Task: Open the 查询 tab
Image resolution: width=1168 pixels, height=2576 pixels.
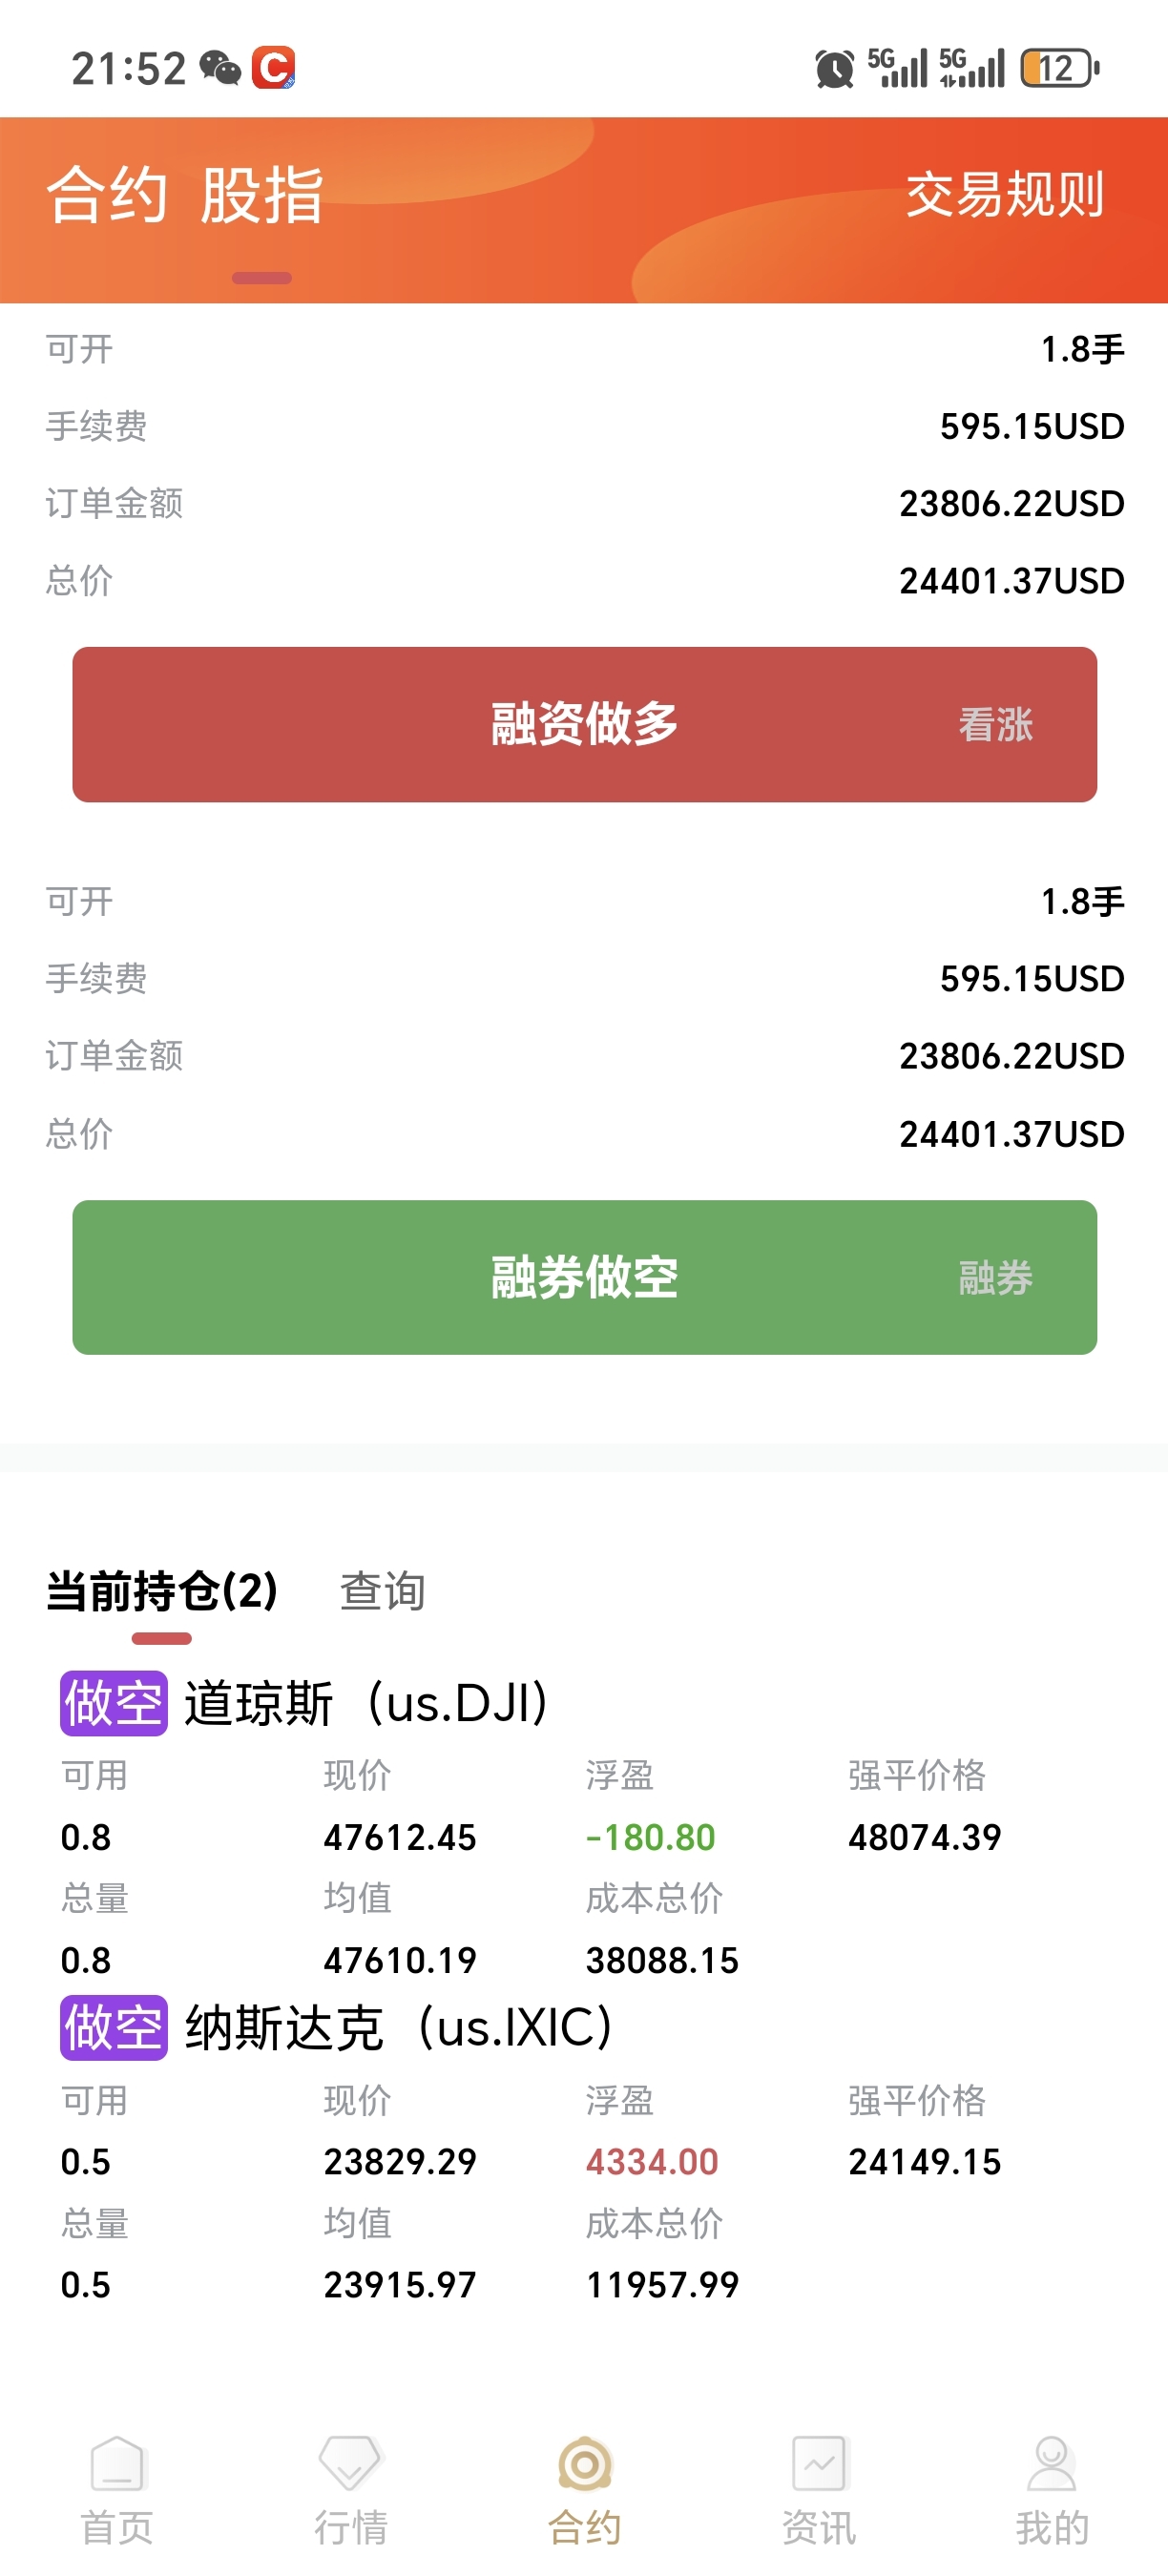Action: point(382,1590)
